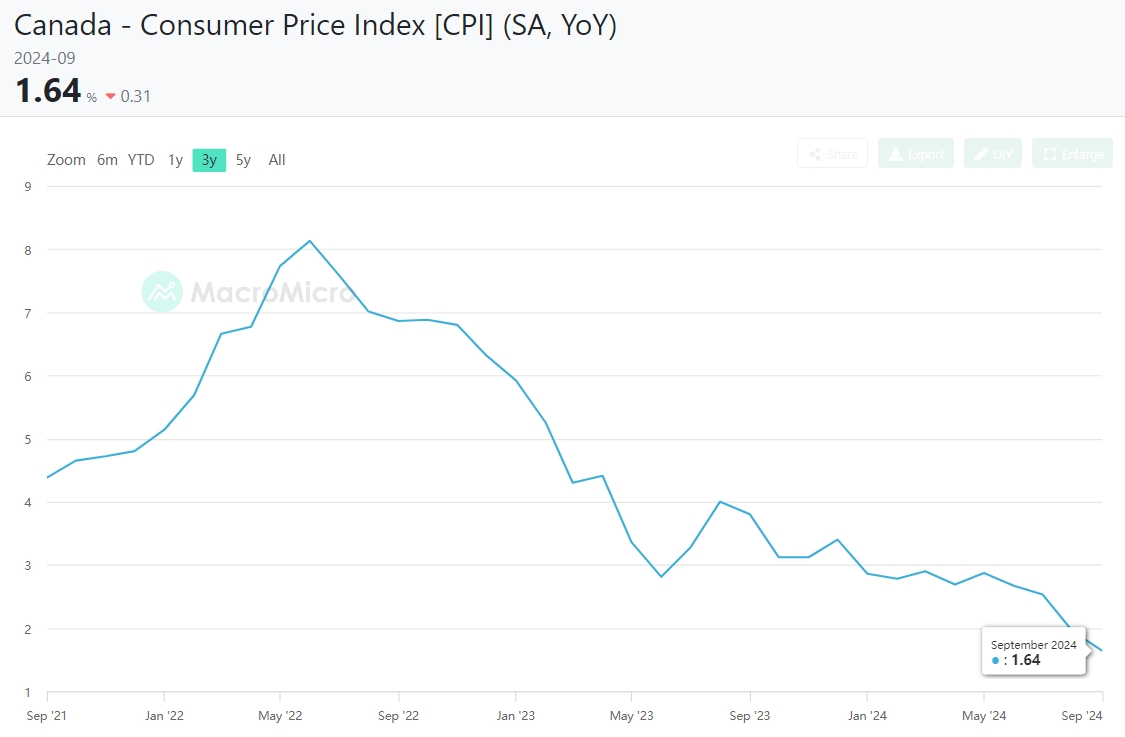Choose the 5y zoom range
The image size is (1125, 737).
[243, 160]
